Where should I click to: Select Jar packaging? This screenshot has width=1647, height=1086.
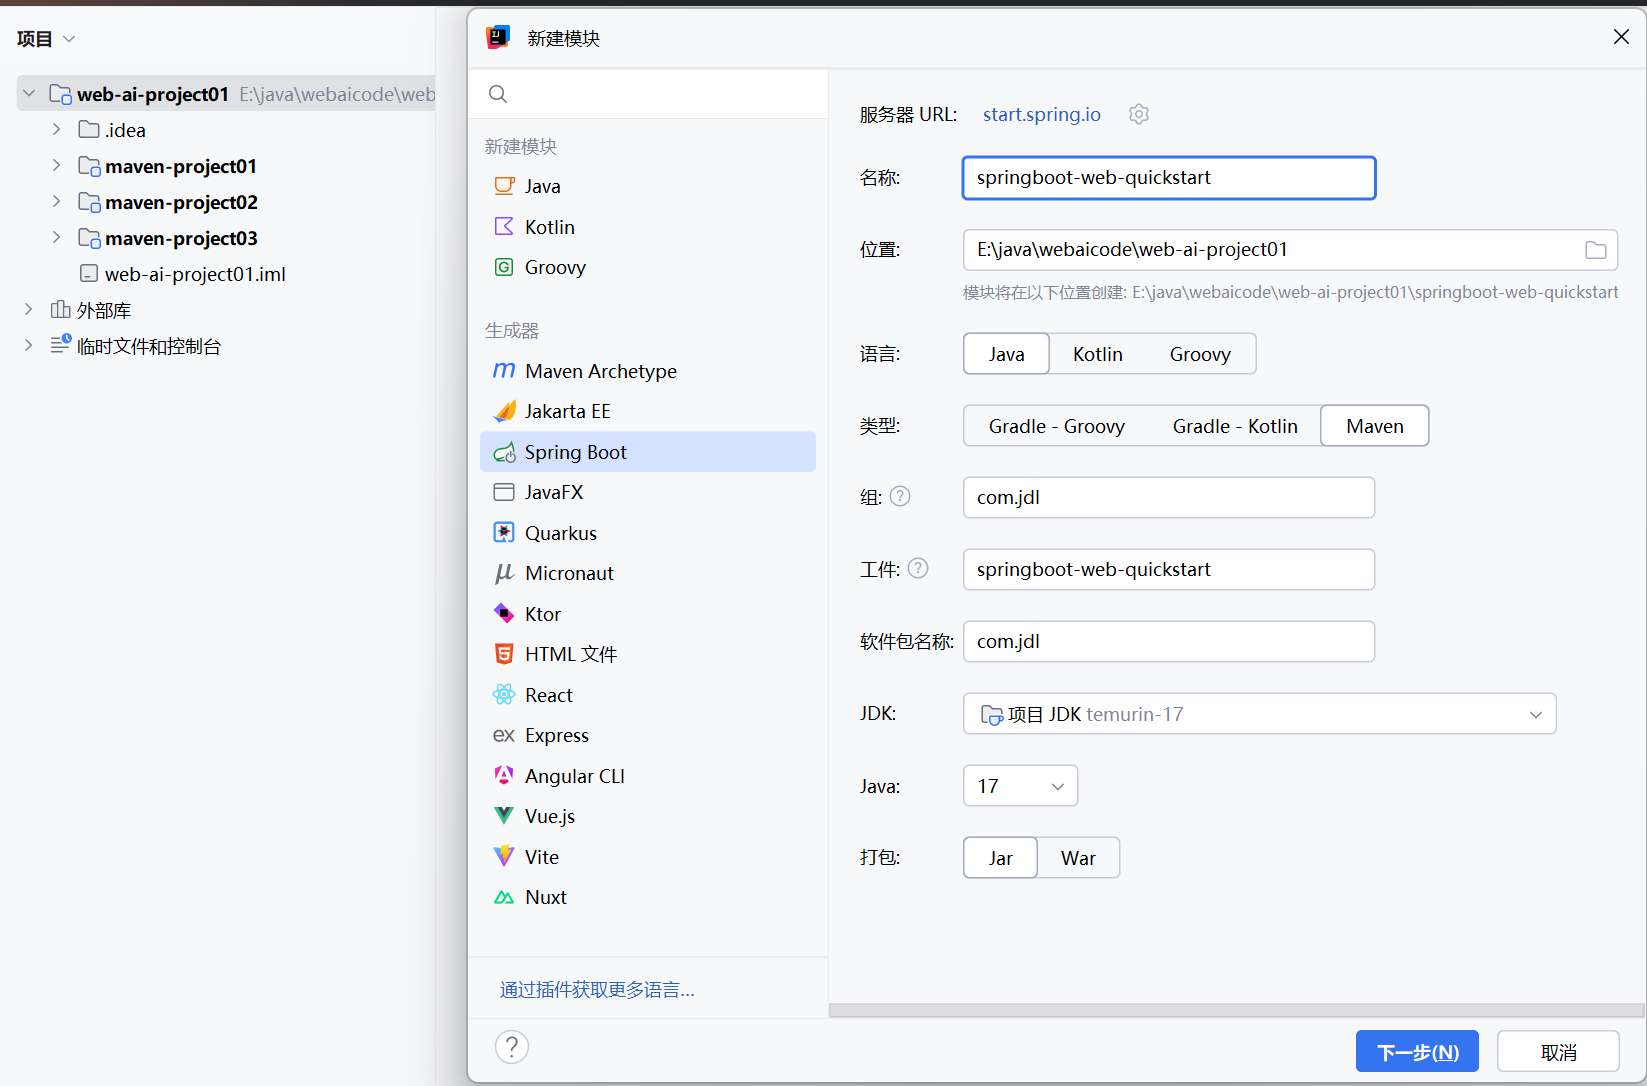tap(1000, 858)
